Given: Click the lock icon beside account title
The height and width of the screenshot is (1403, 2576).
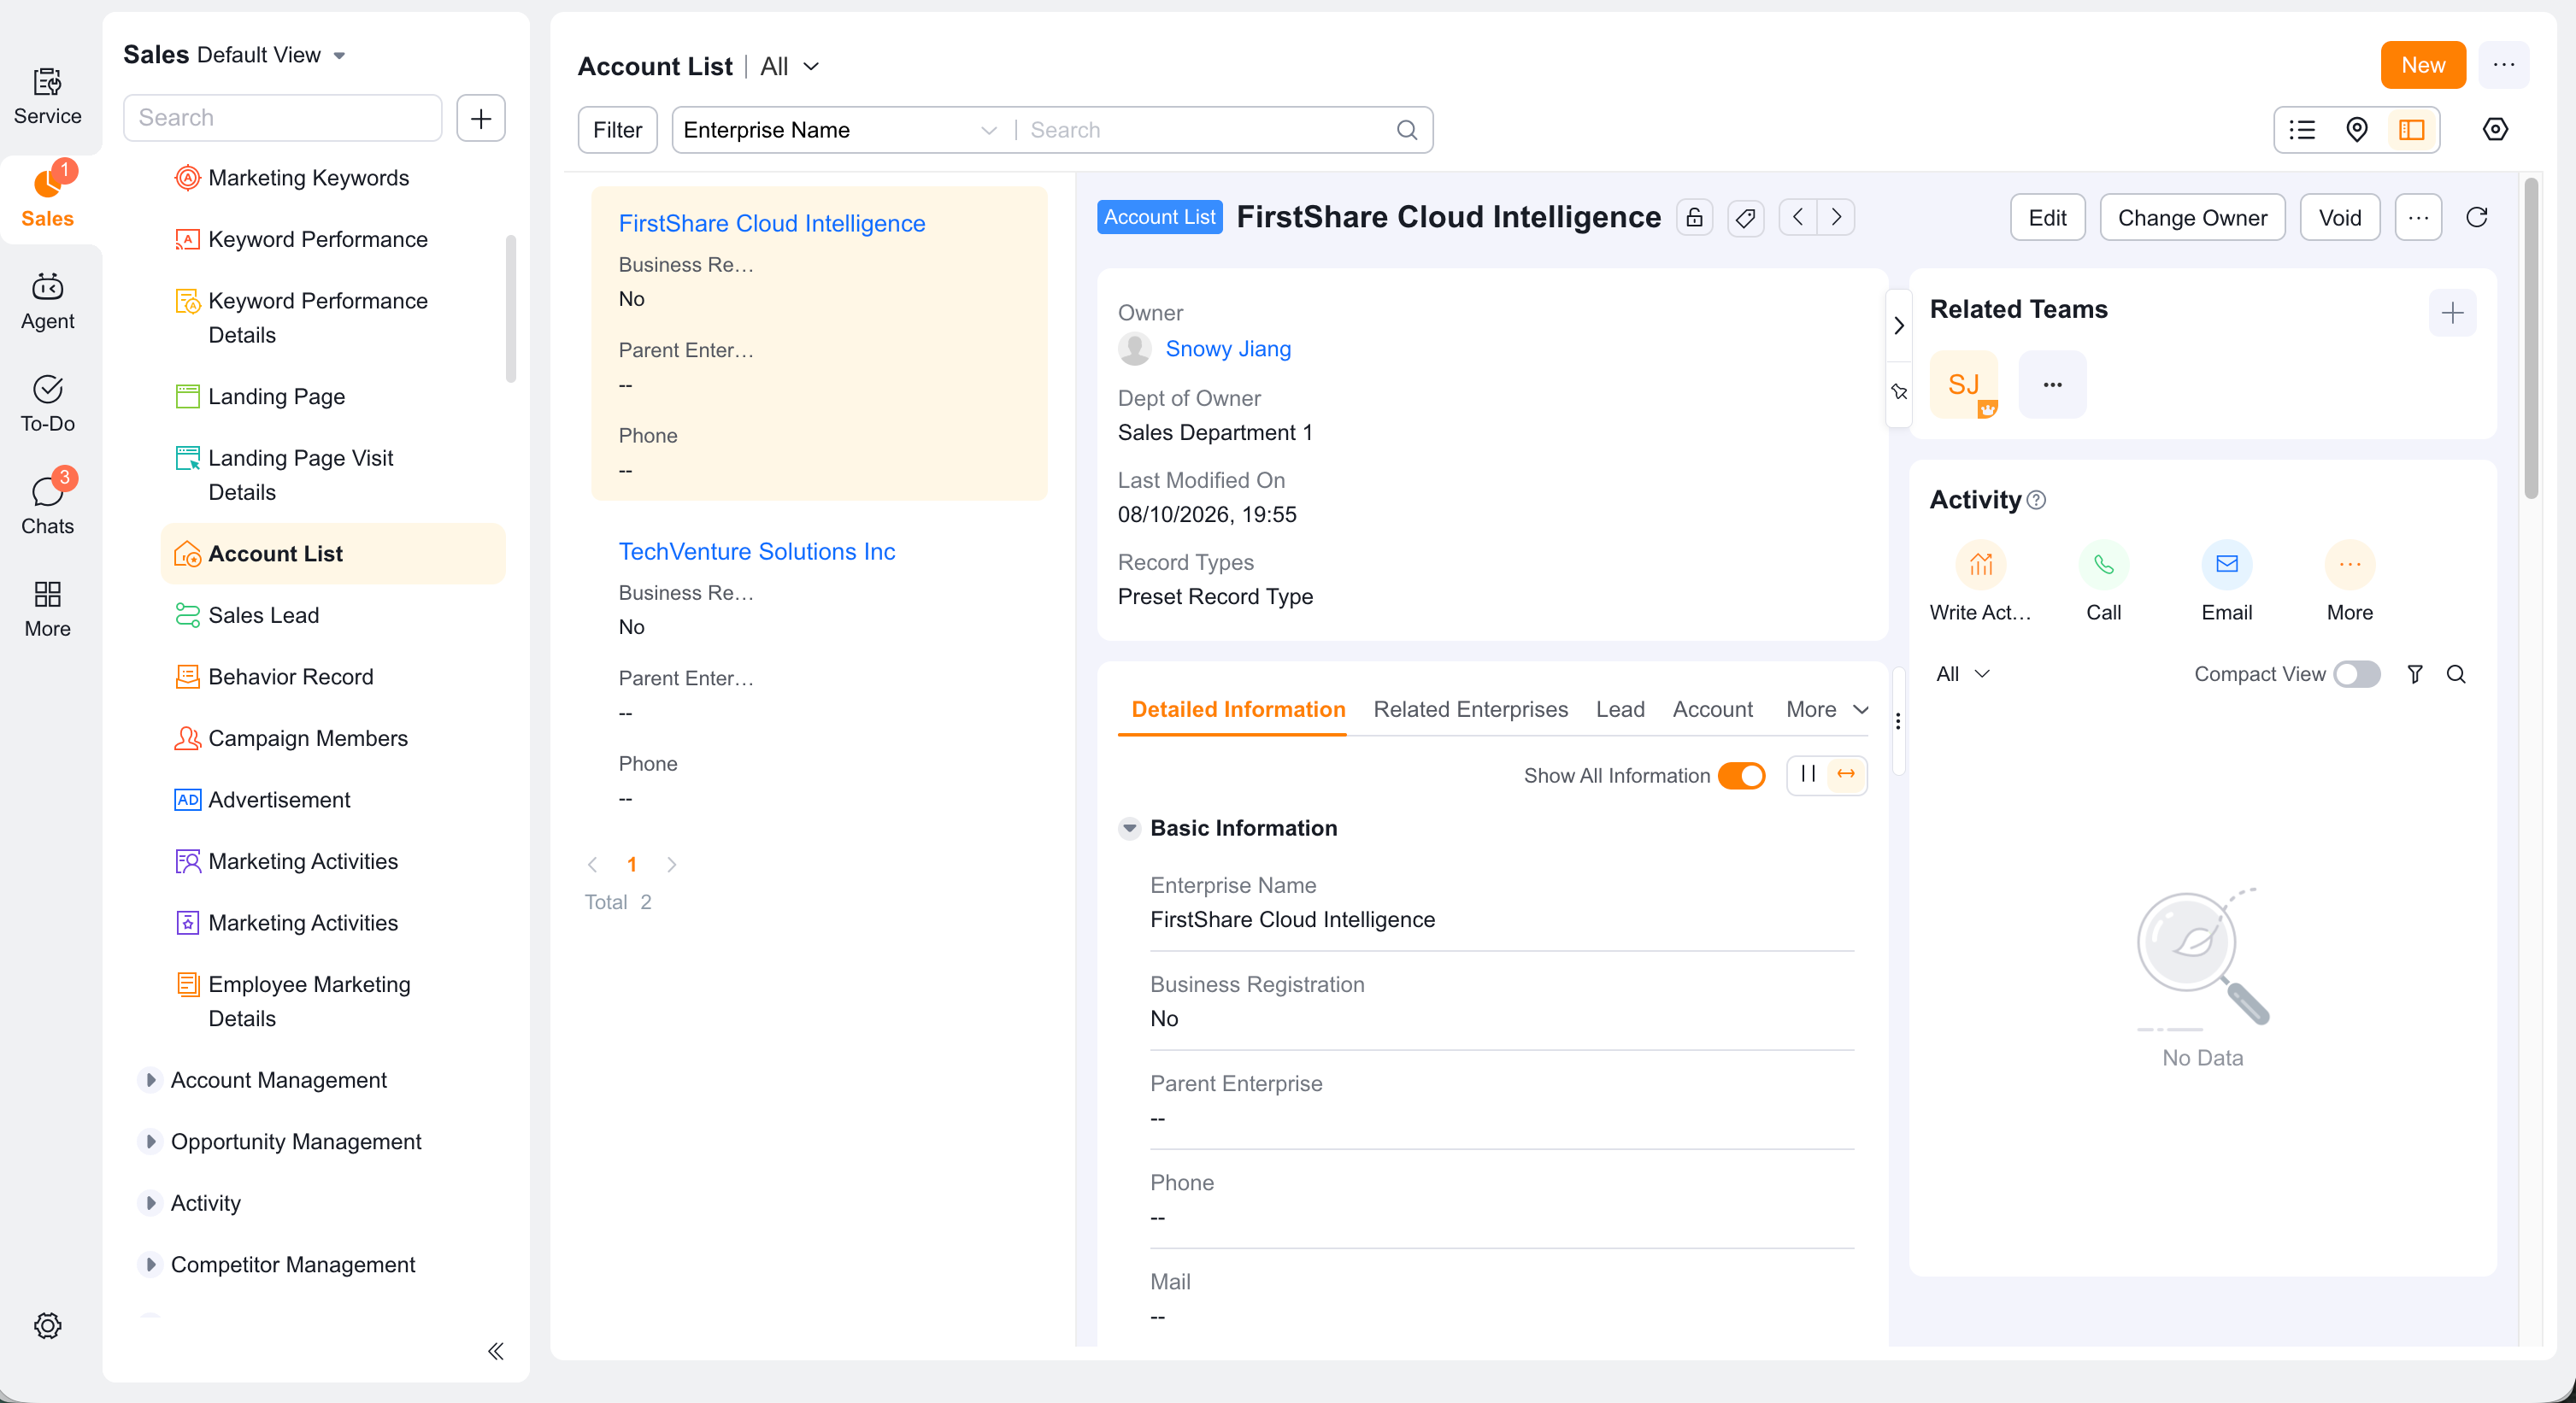Looking at the screenshot, I should pyautogui.click(x=1694, y=217).
